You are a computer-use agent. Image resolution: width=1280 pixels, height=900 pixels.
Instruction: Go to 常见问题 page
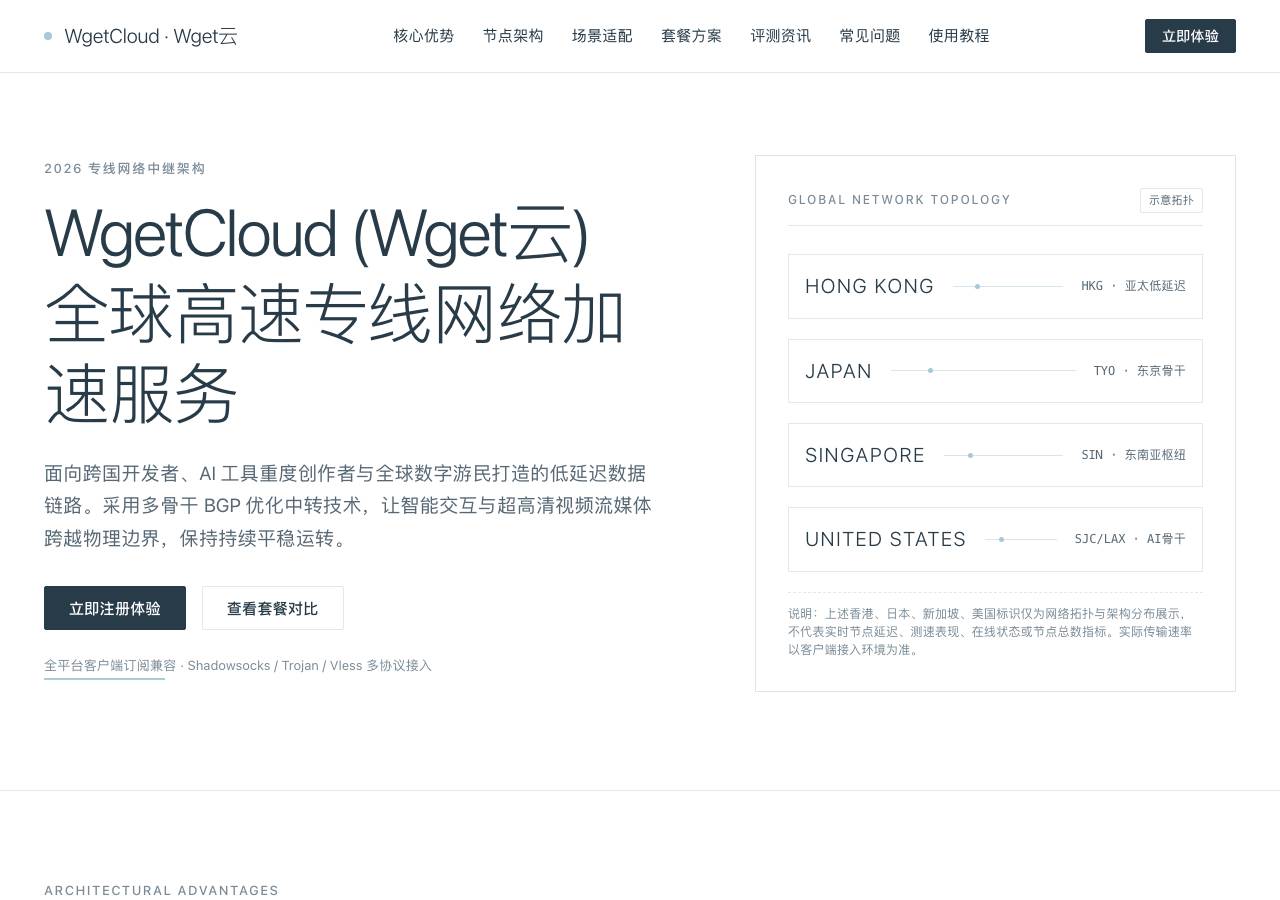pyautogui.click(x=870, y=36)
